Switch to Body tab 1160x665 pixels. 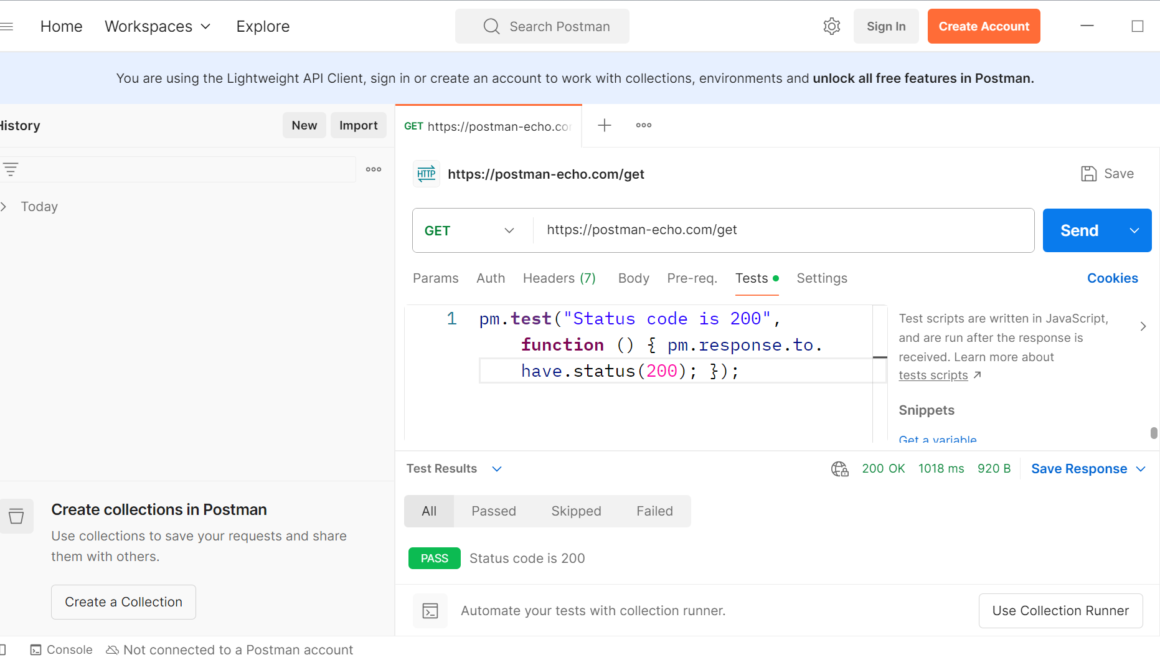(633, 278)
